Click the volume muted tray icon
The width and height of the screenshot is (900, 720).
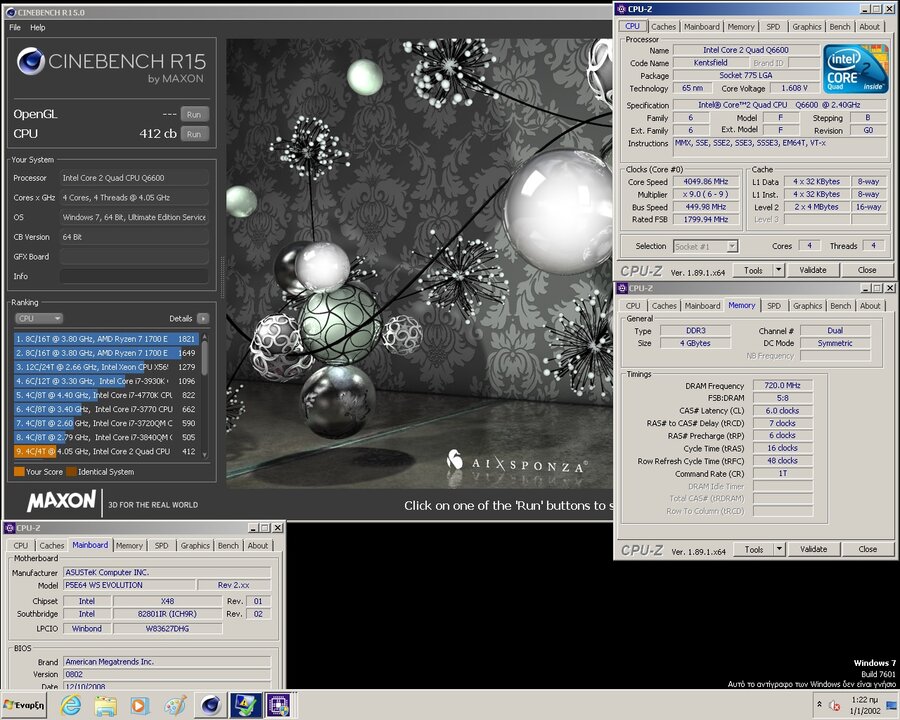tap(835, 705)
